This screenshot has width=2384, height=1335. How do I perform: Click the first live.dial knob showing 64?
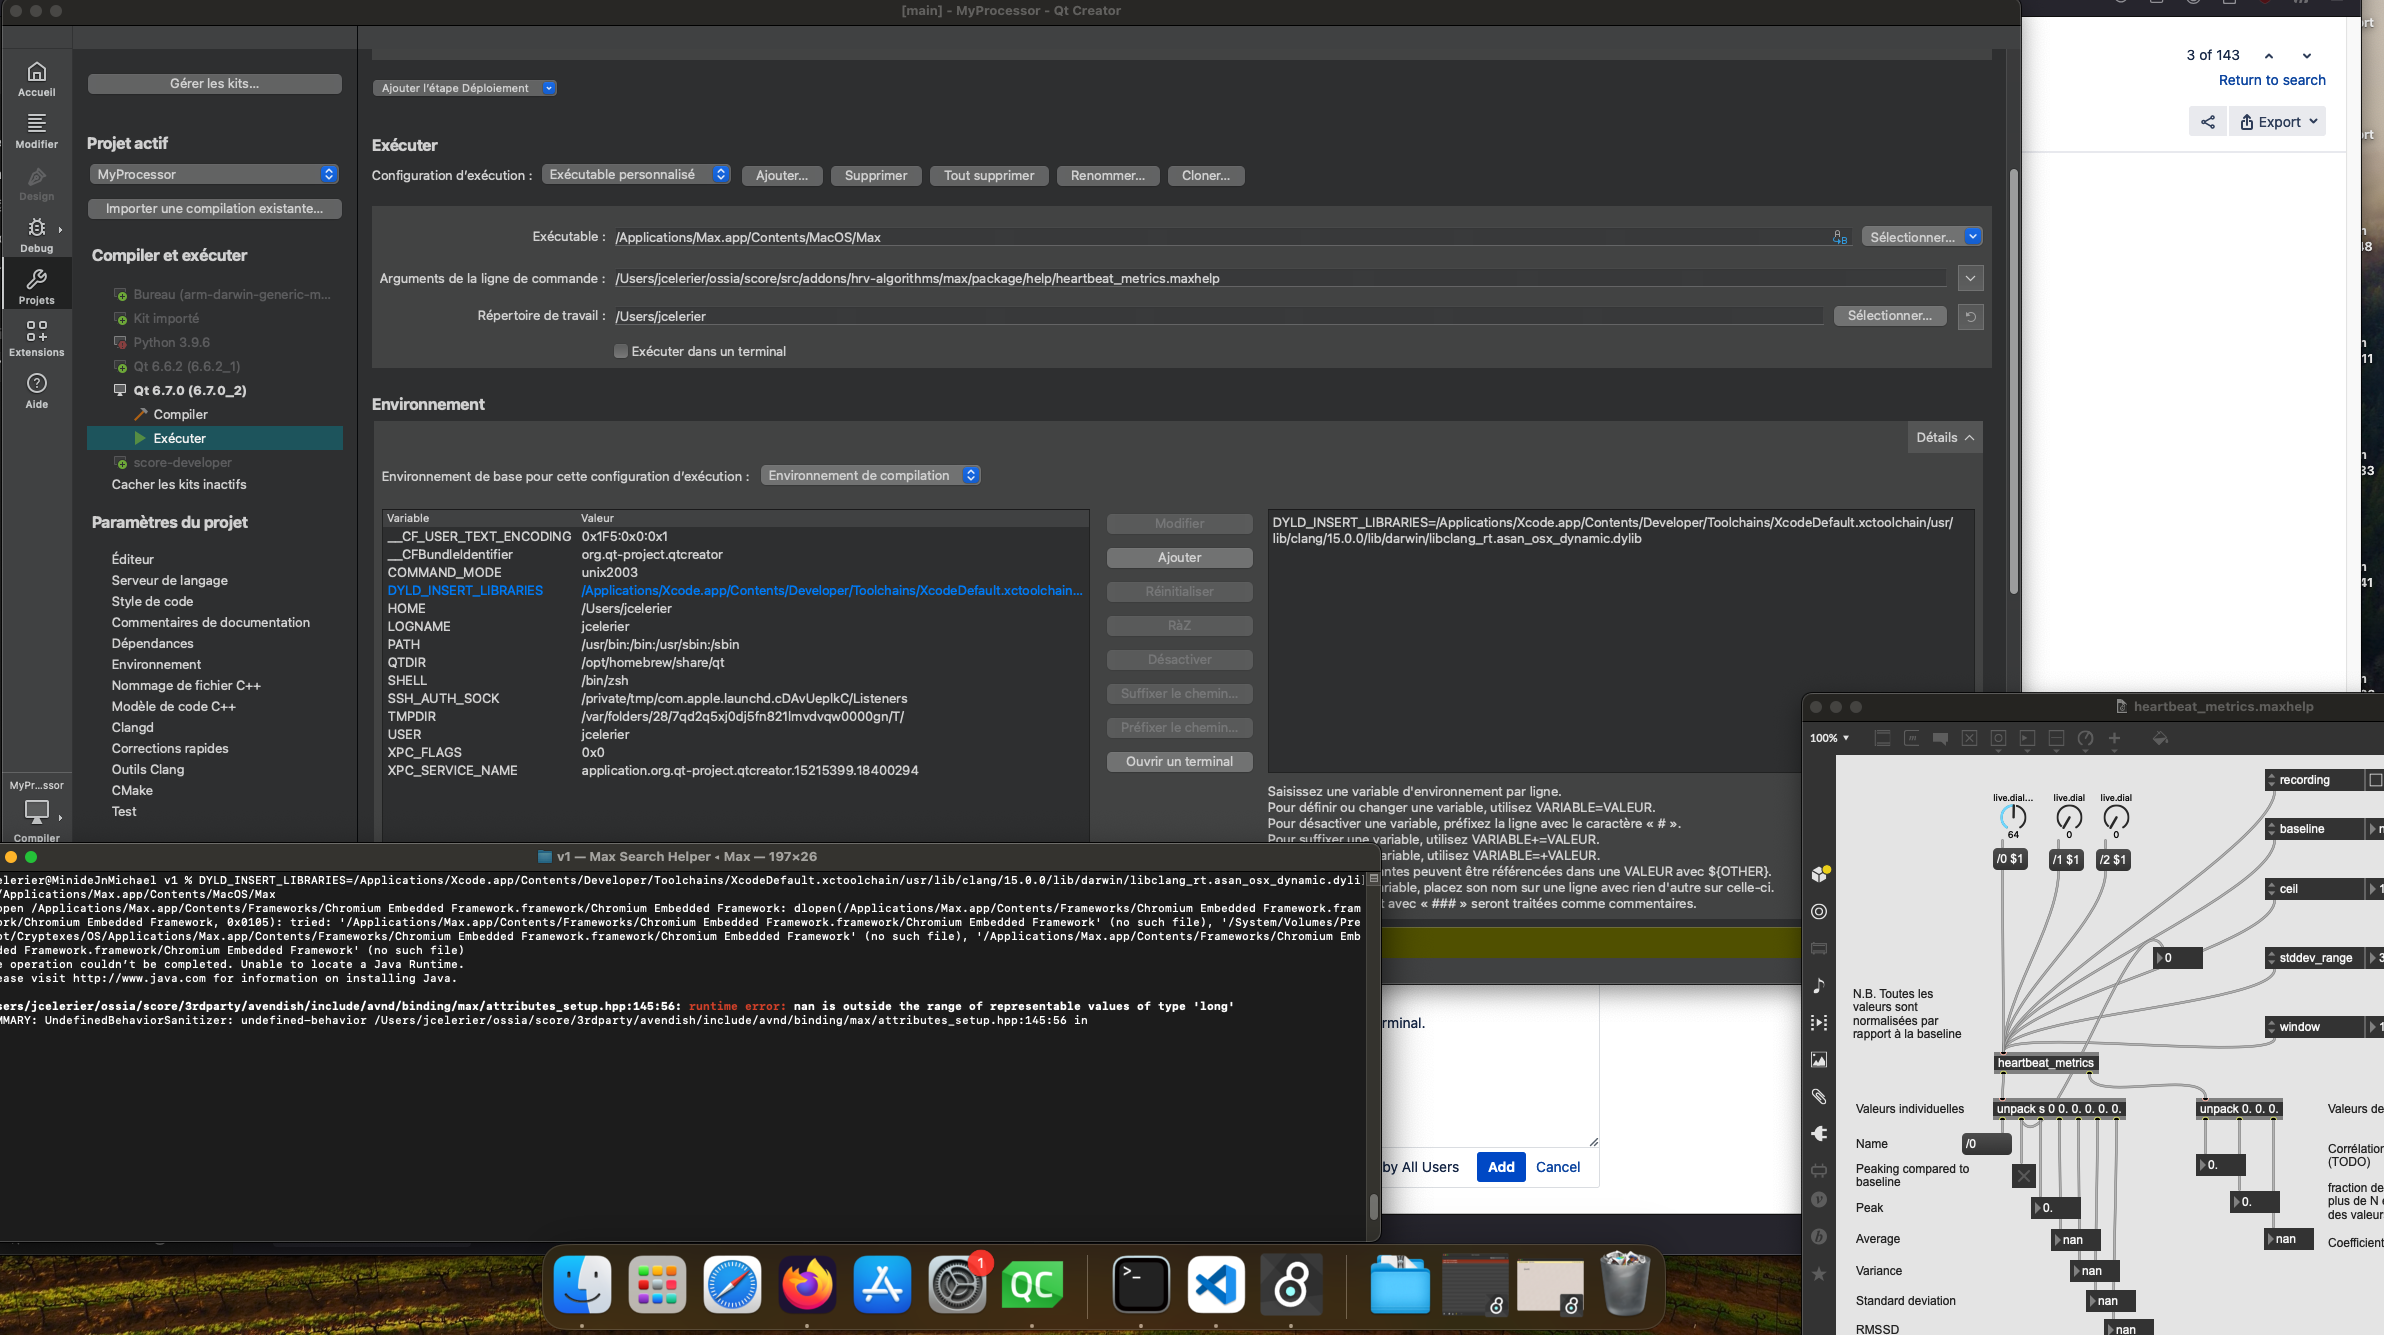(x=2013, y=818)
